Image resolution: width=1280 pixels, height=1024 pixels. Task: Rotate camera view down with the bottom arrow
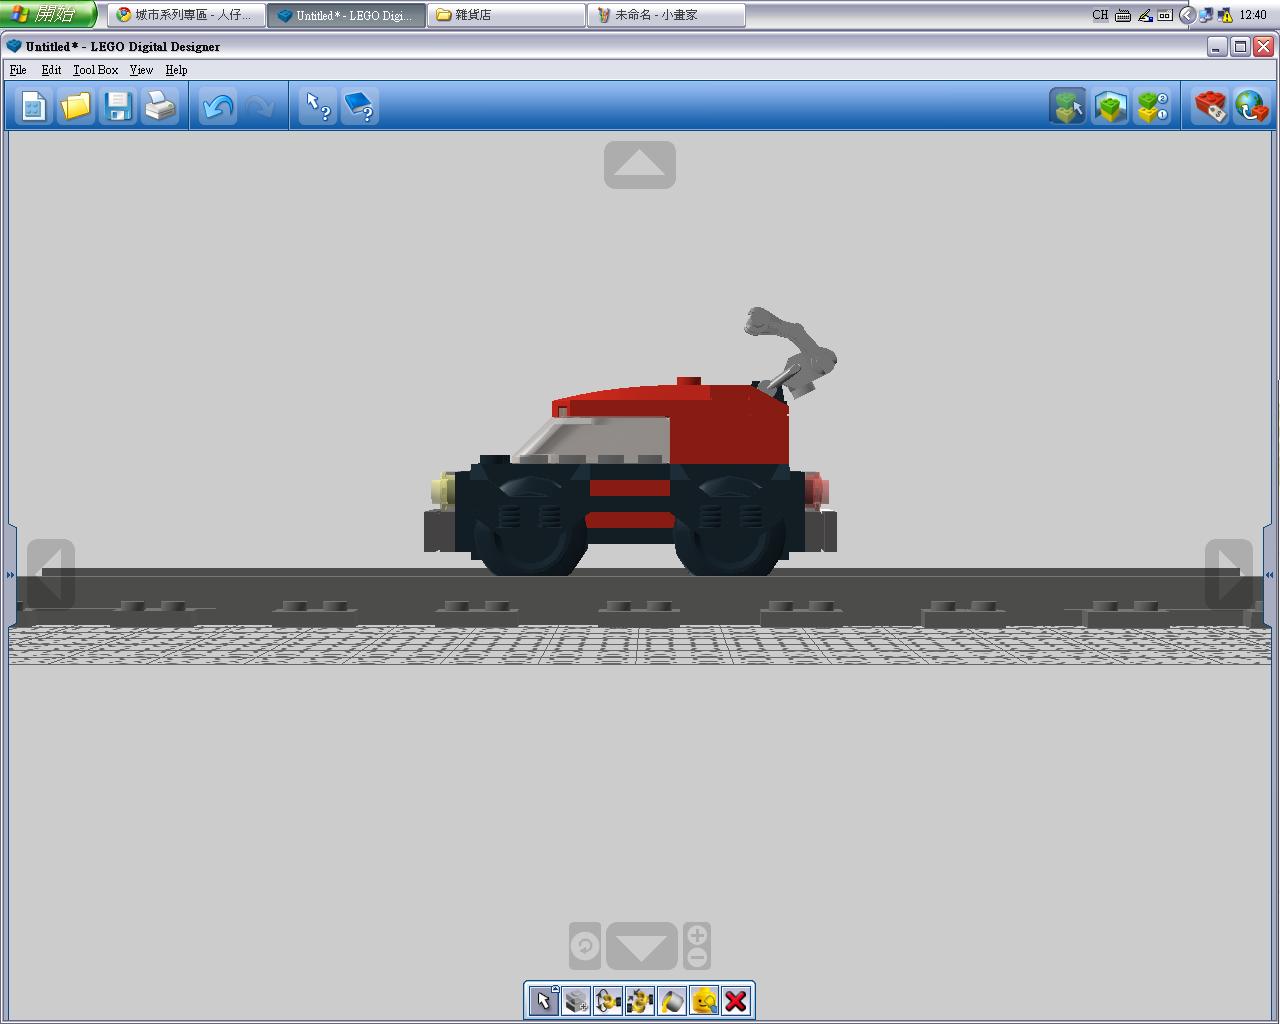point(641,946)
